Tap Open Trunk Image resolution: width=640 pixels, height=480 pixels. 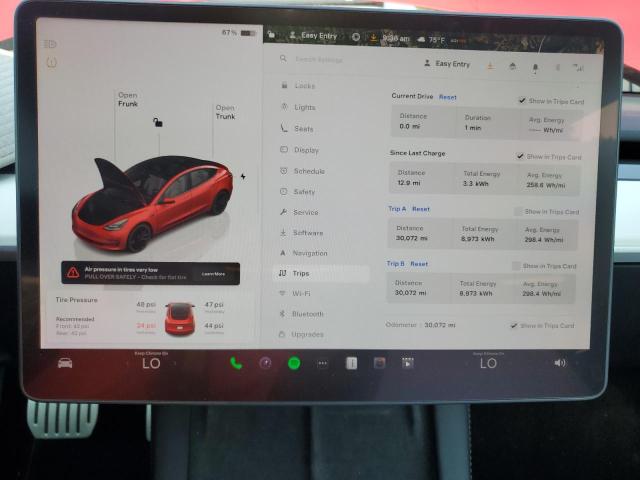coord(225,112)
